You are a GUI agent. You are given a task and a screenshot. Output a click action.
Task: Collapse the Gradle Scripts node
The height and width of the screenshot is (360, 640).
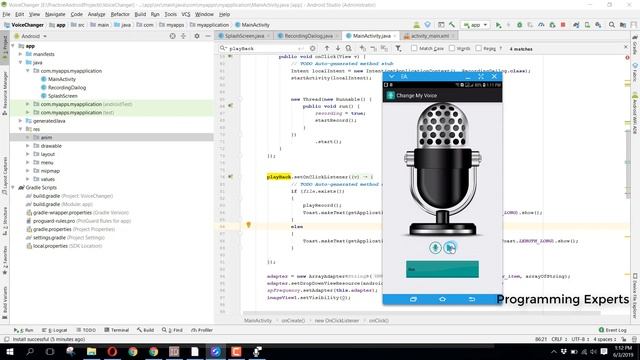[13, 187]
